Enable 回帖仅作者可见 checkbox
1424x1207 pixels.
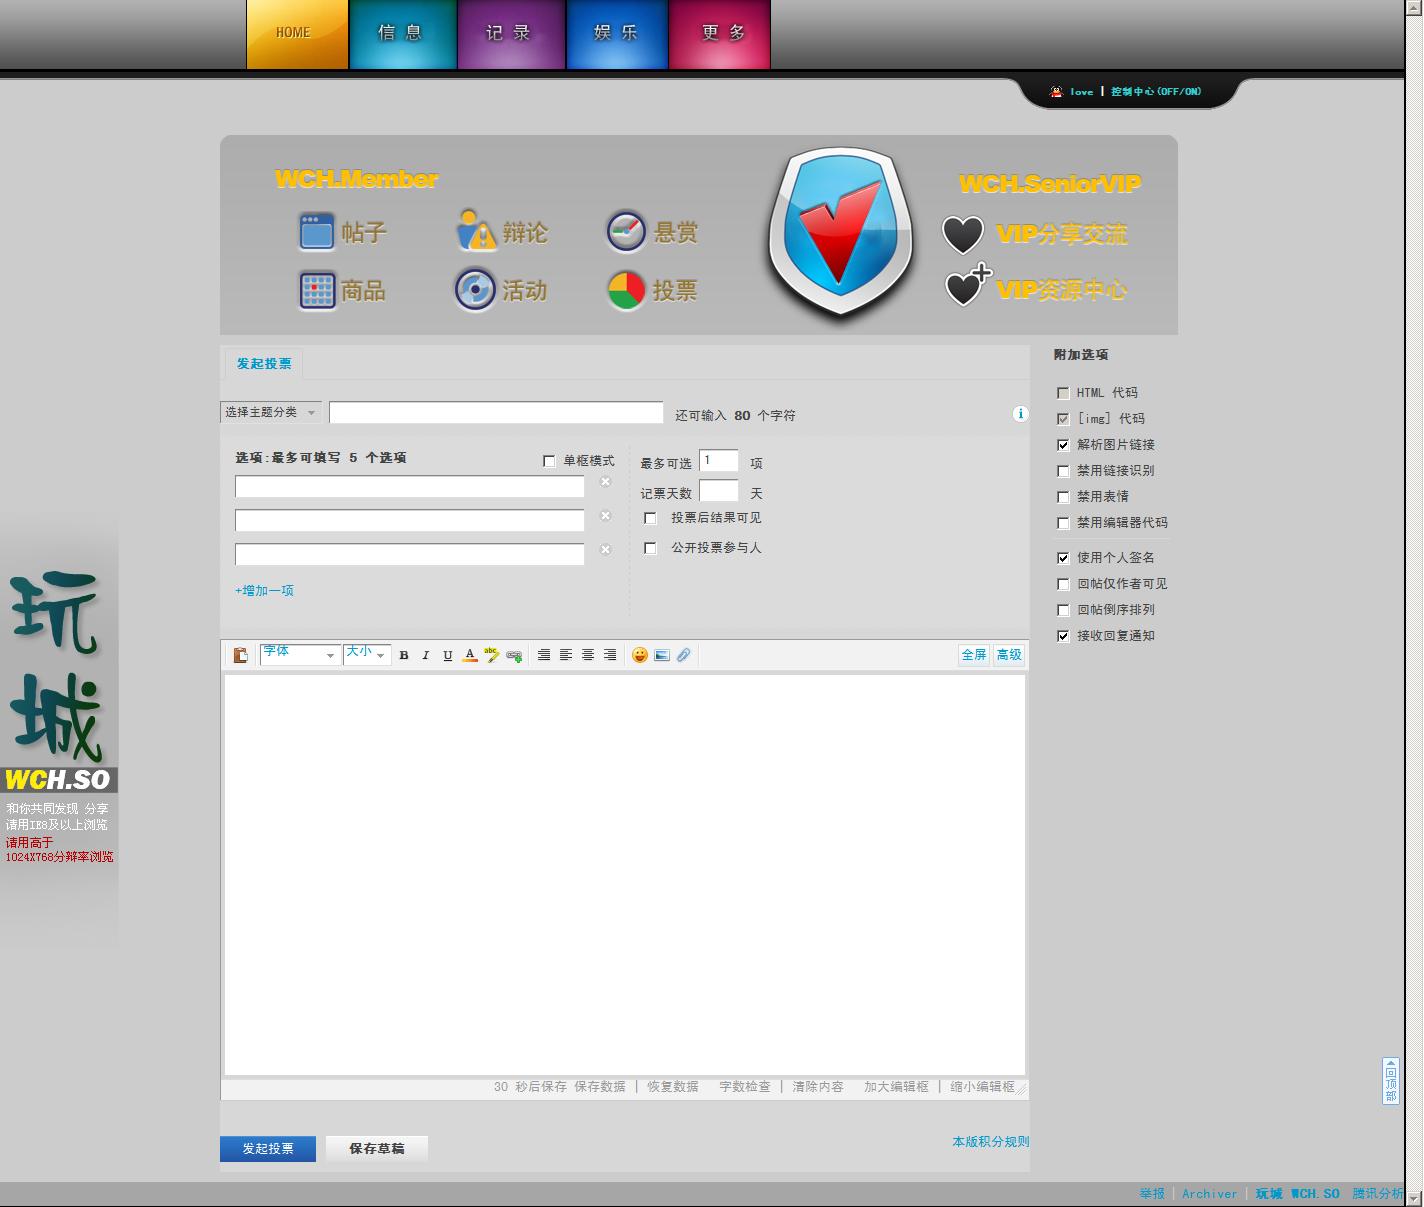pyautogui.click(x=1063, y=584)
